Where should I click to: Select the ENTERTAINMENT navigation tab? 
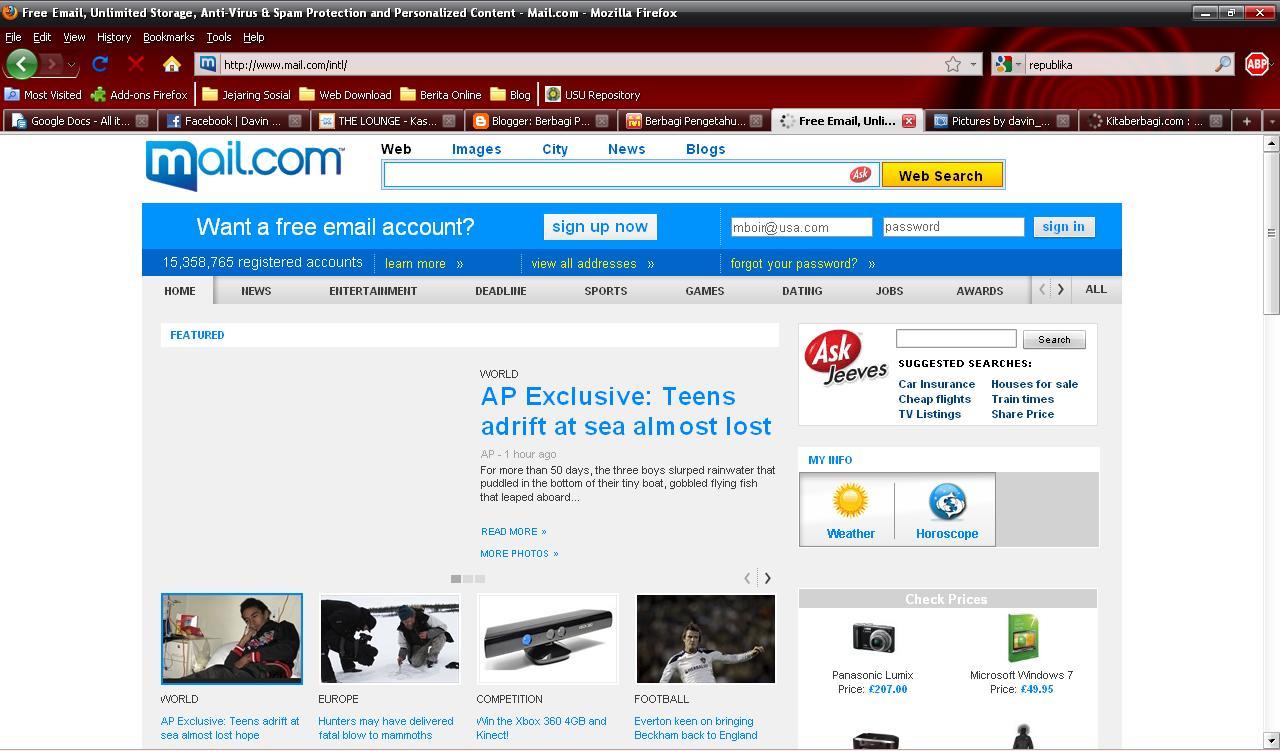373,291
